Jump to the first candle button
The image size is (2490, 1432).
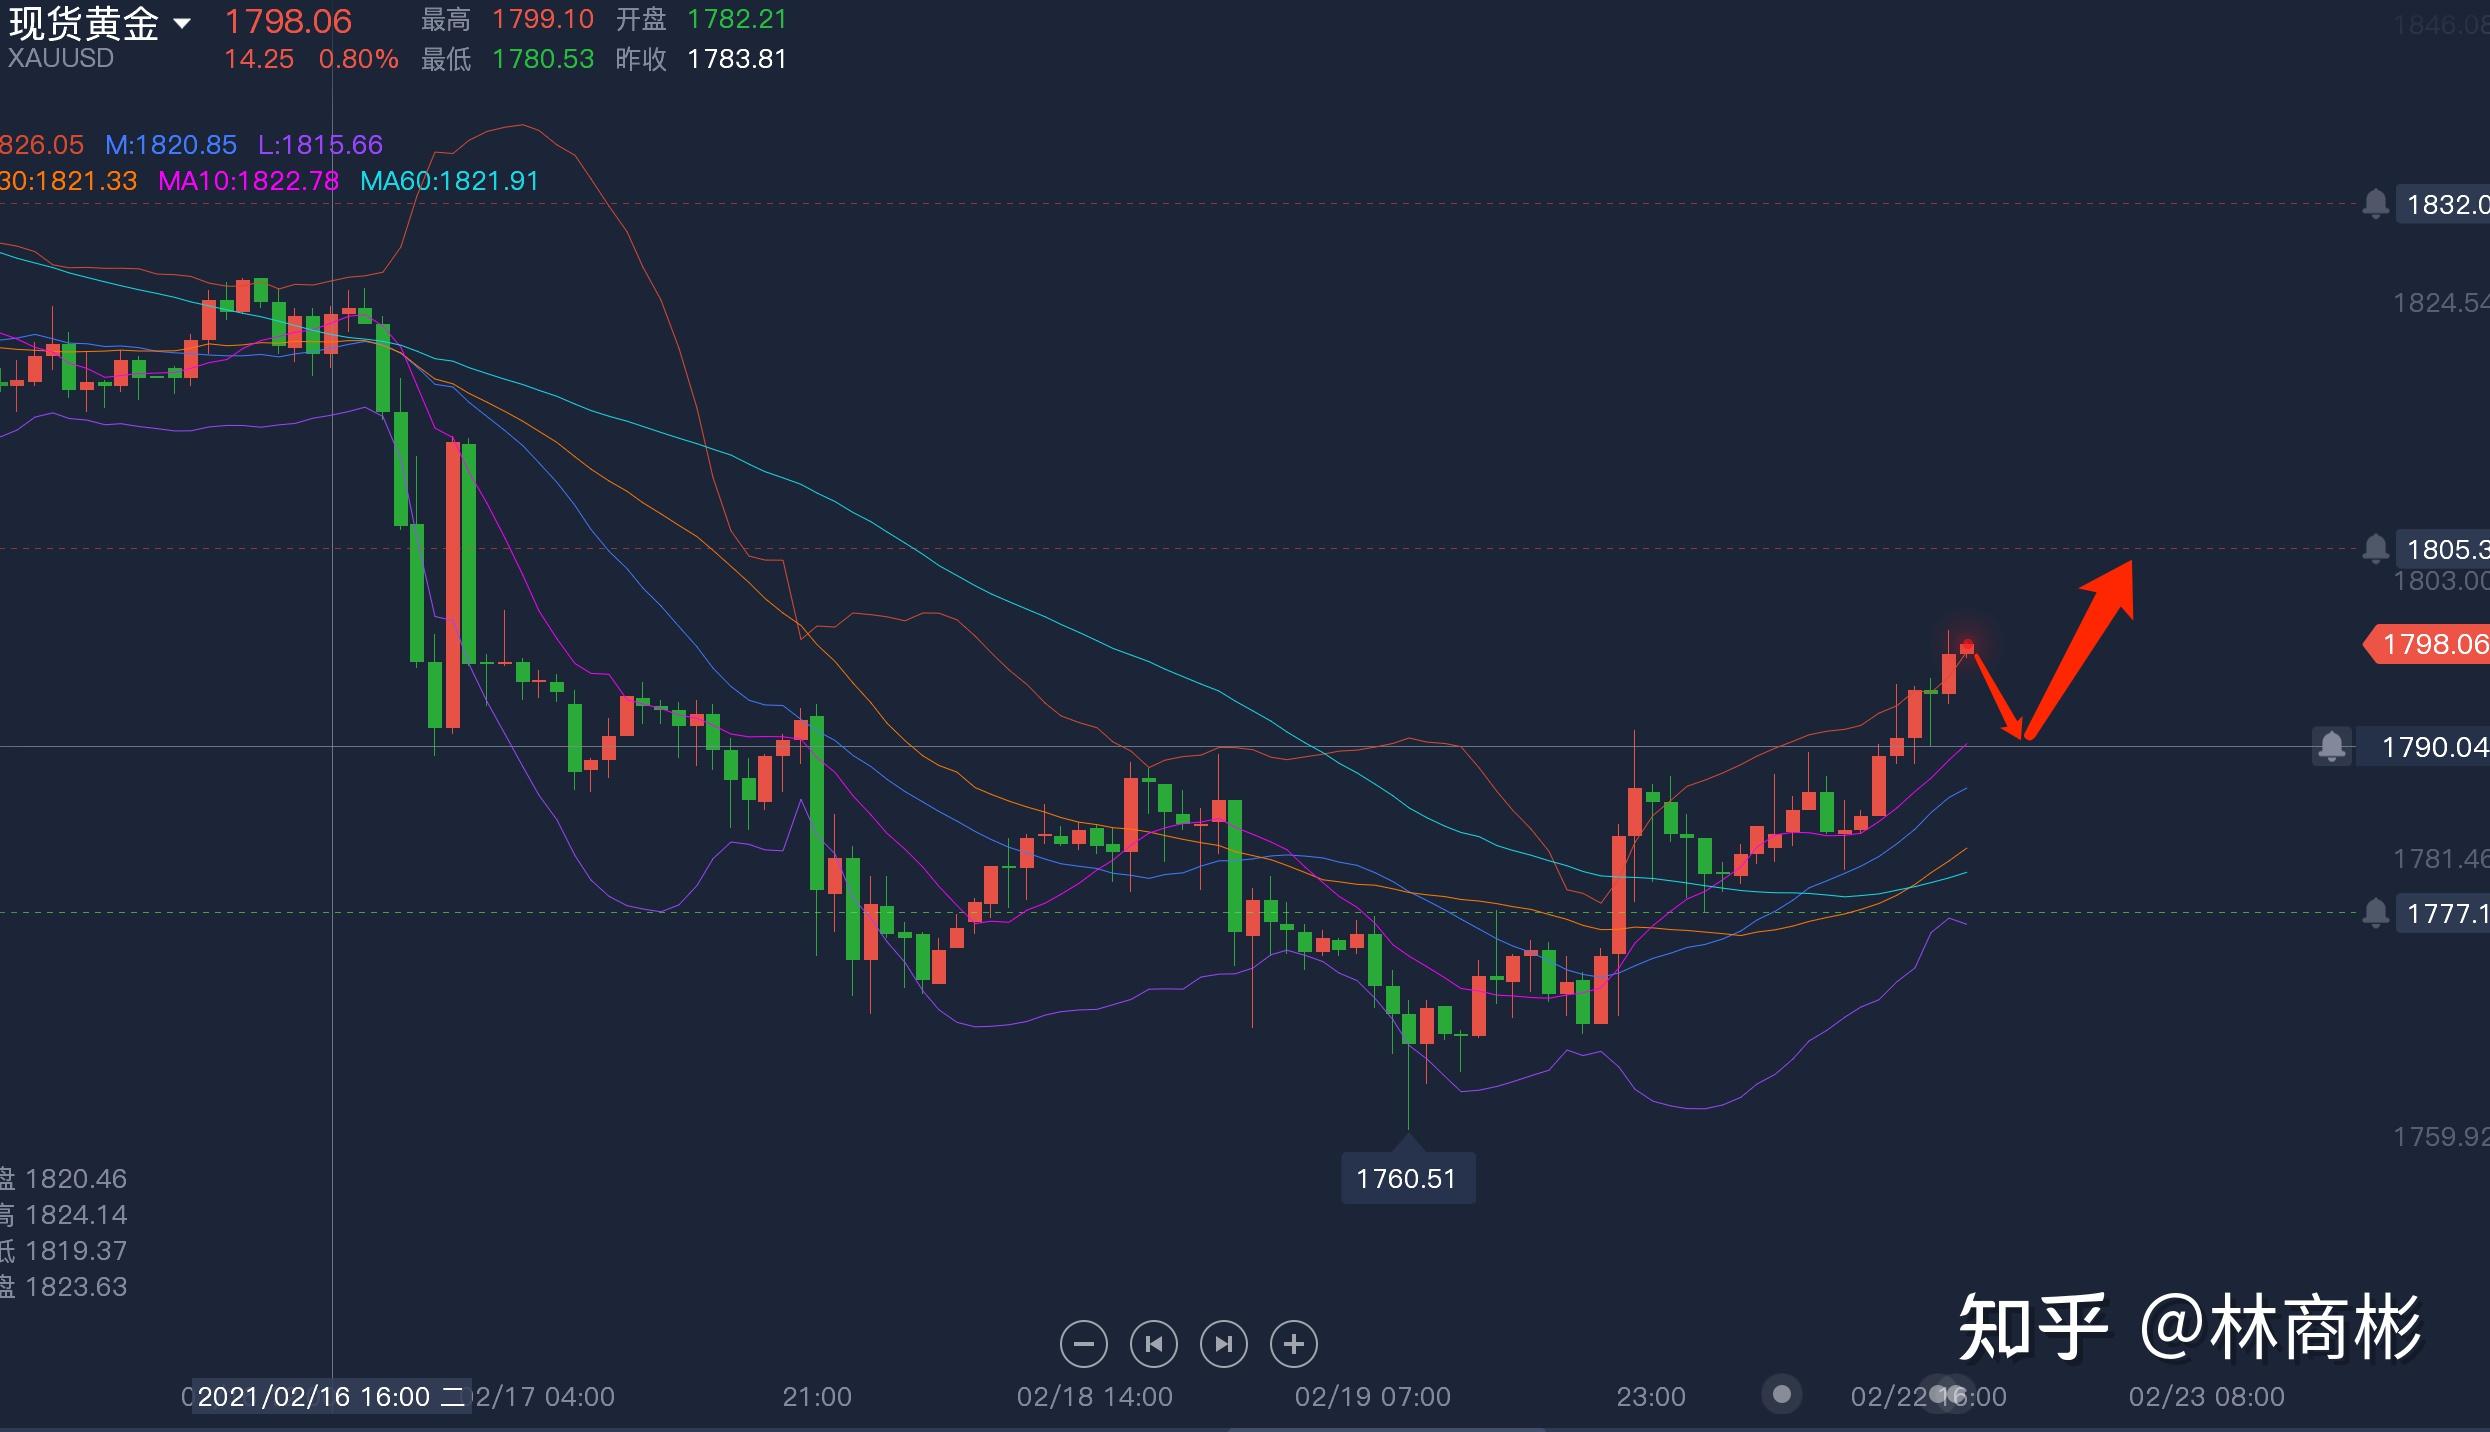pyautogui.click(x=1153, y=1344)
